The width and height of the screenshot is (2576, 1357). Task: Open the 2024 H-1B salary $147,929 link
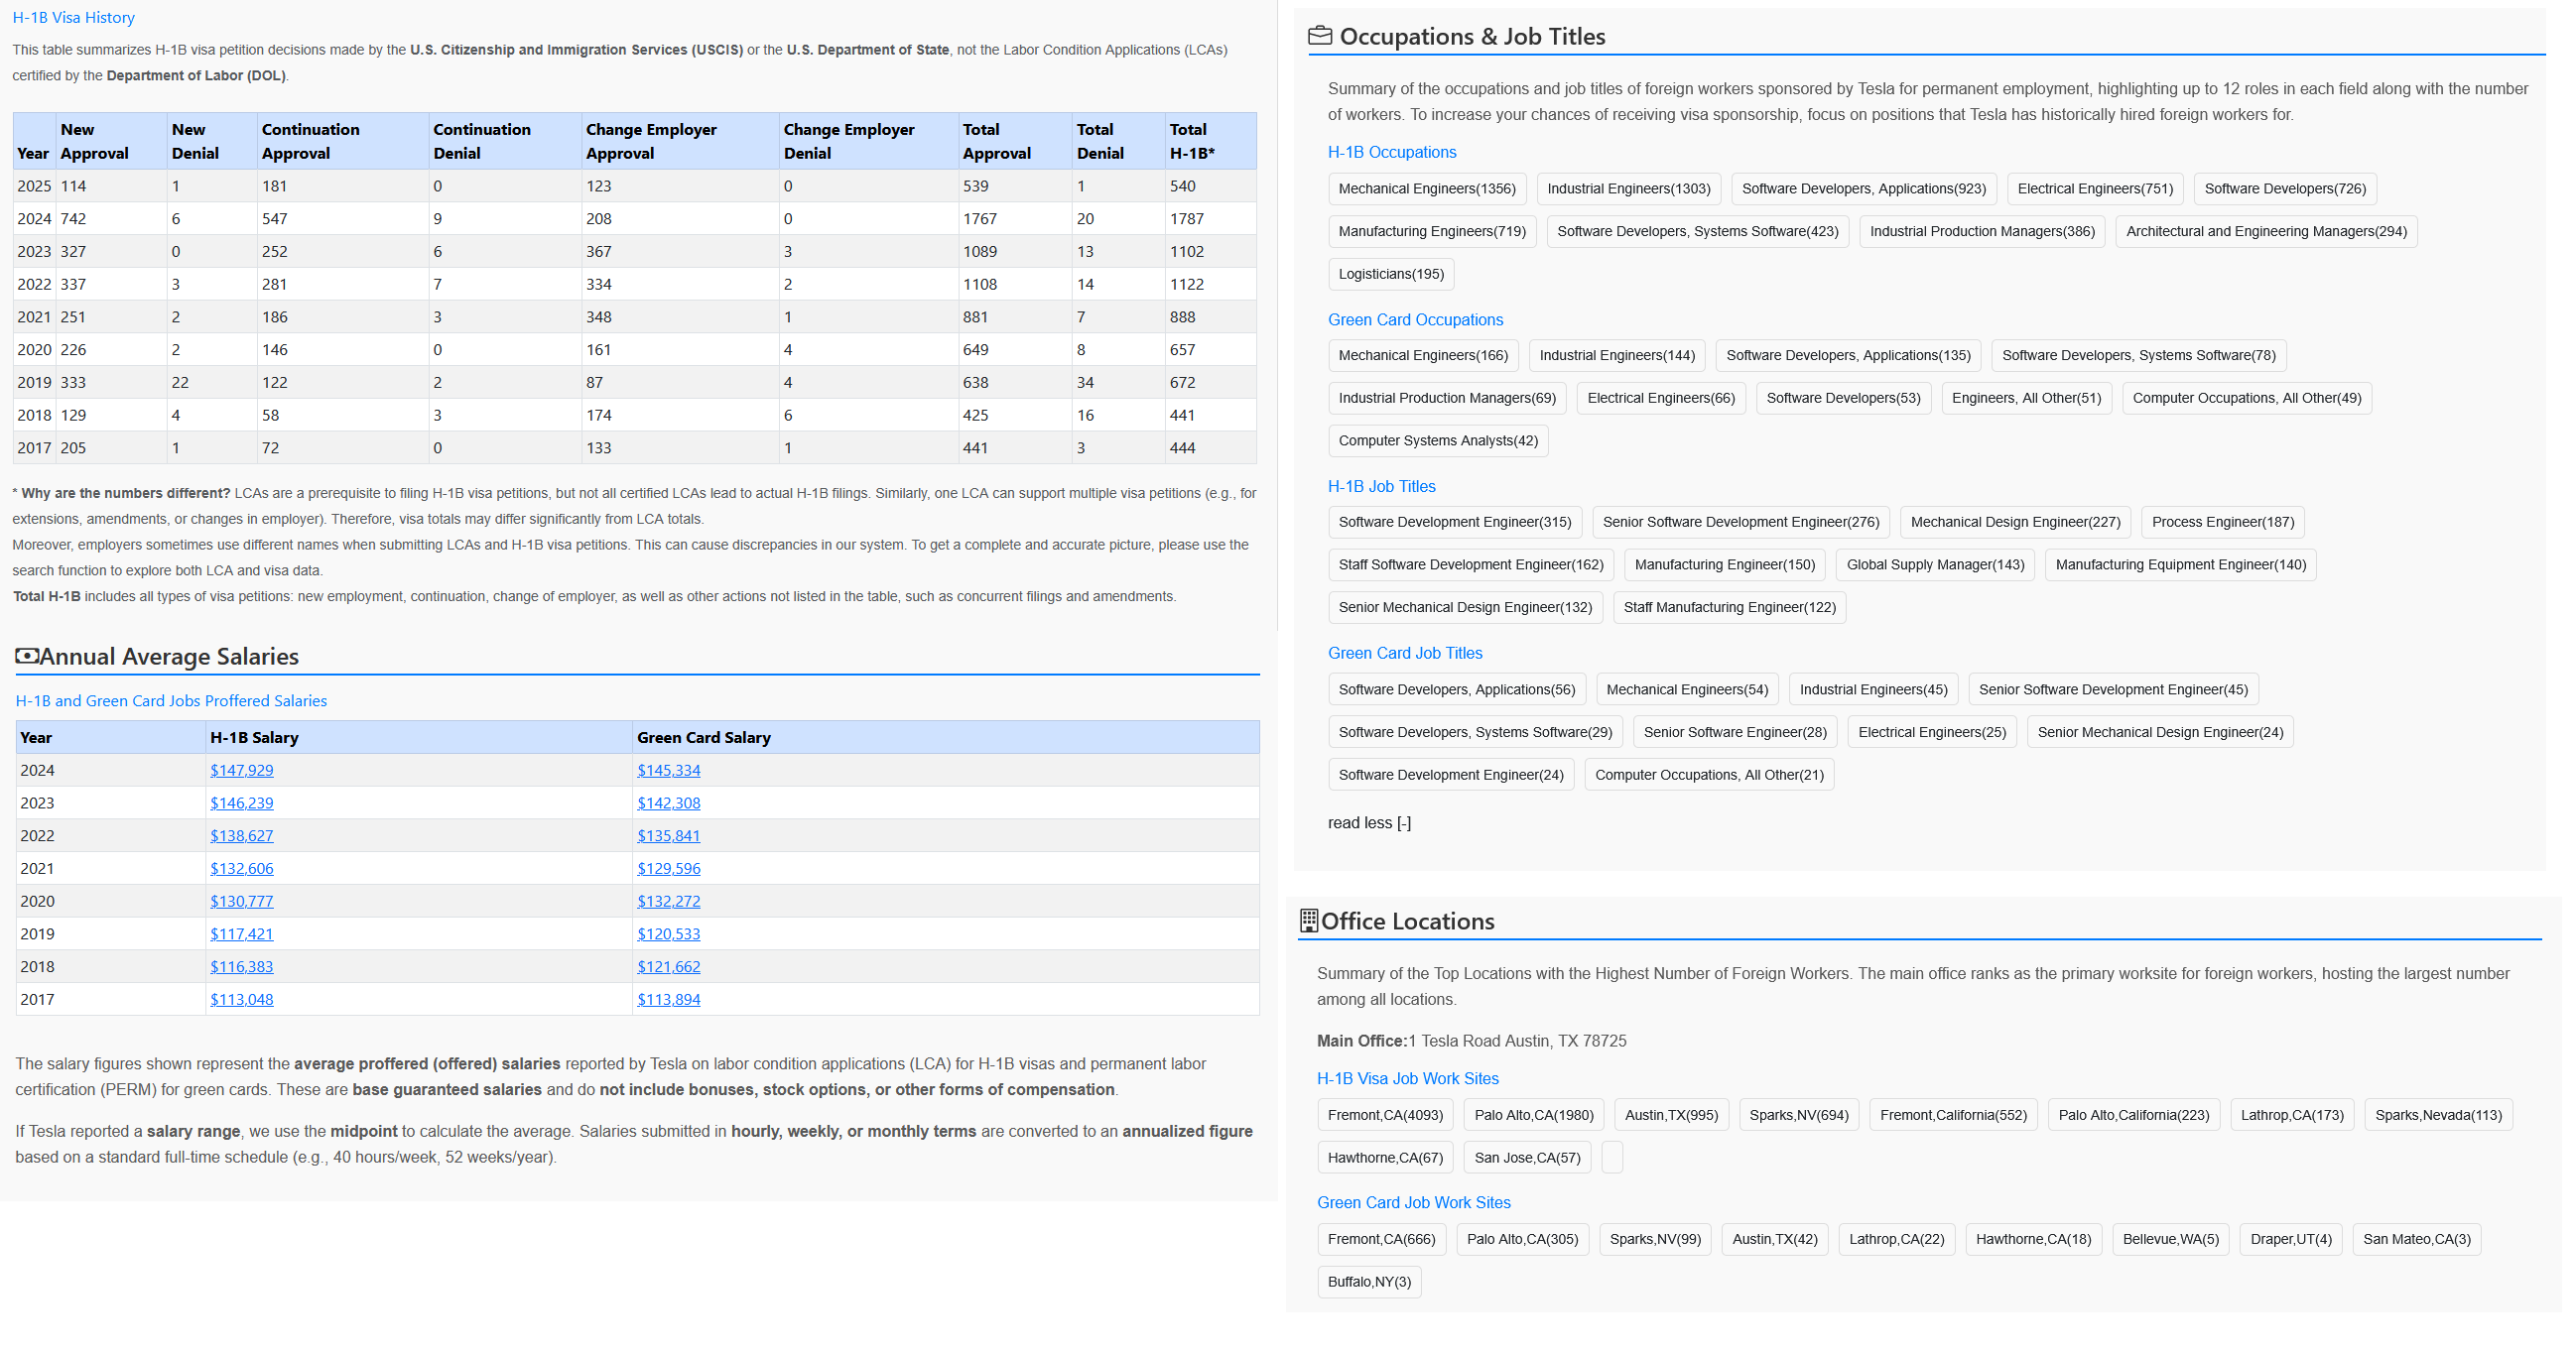pyautogui.click(x=241, y=770)
